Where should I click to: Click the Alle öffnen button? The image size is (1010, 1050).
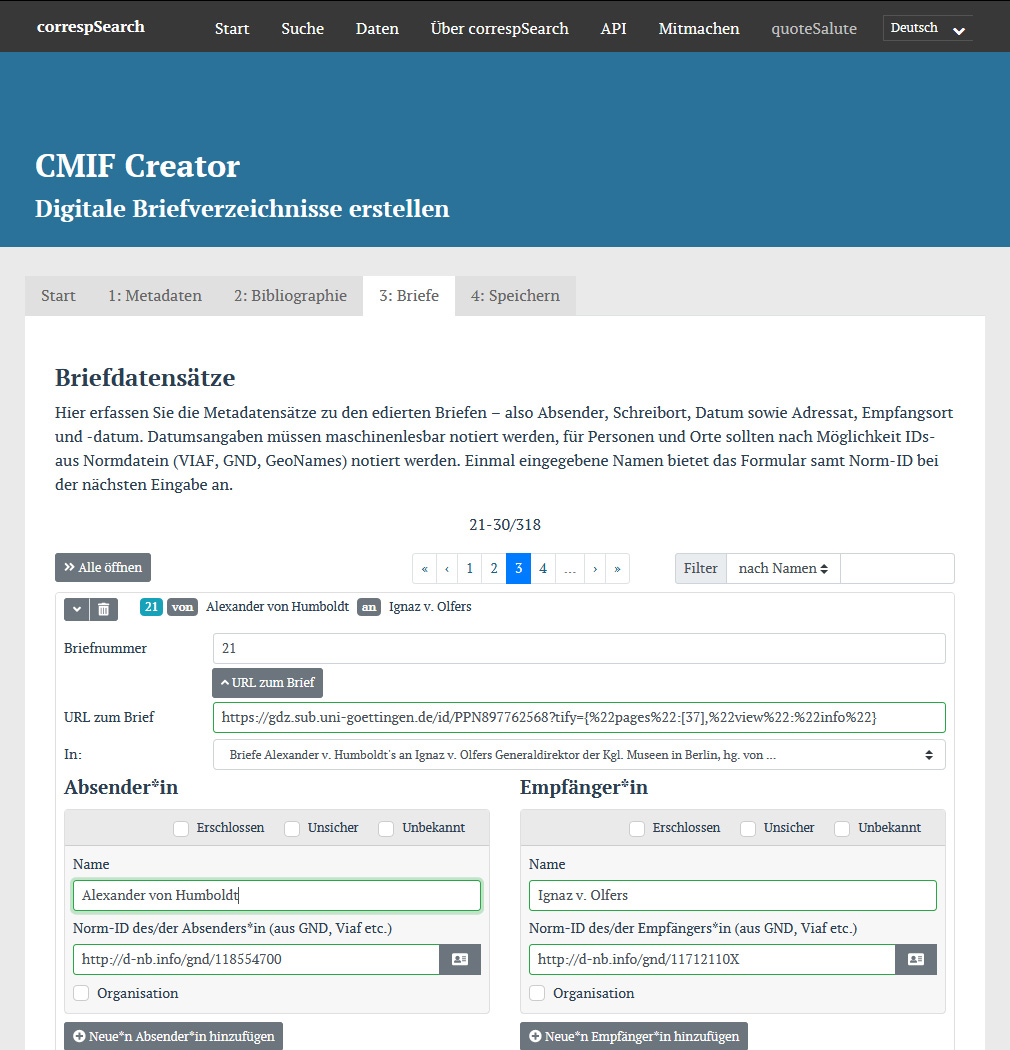[102, 566]
